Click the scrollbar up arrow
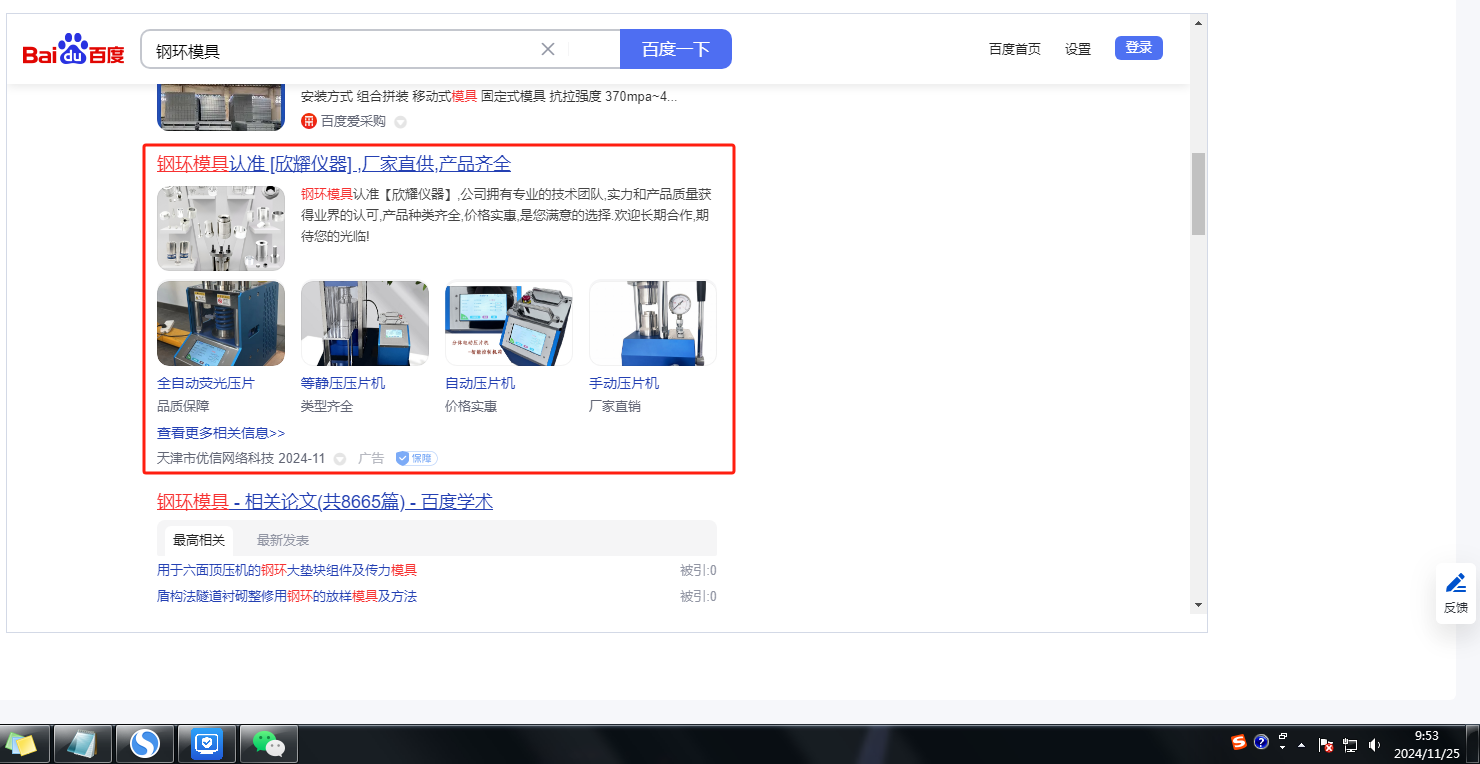This screenshot has height=764, width=1480. point(1198,21)
